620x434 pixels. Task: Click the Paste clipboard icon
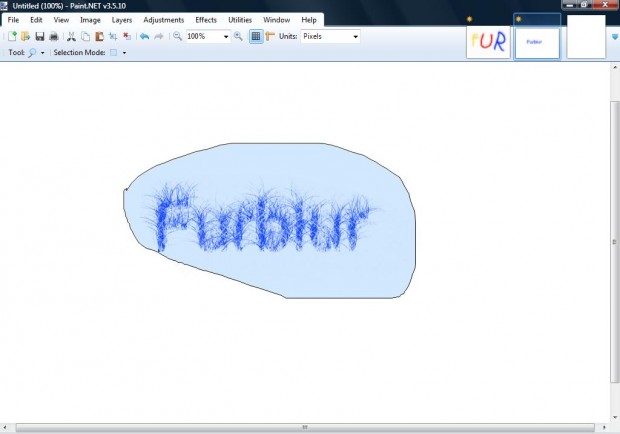click(x=99, y=36)
